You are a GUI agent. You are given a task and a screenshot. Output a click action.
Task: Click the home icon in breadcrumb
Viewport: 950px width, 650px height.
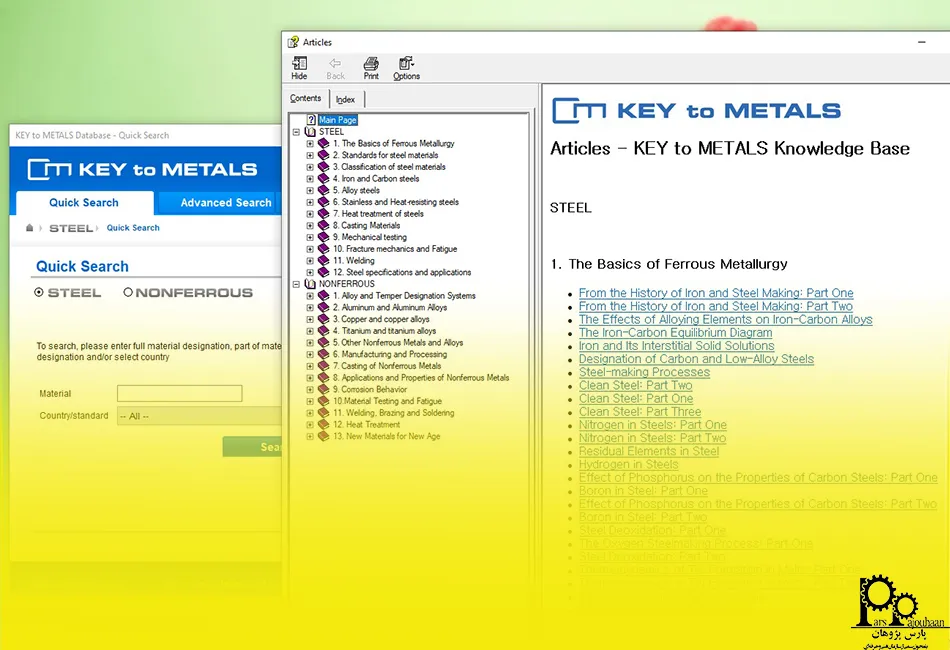(31, 228)
